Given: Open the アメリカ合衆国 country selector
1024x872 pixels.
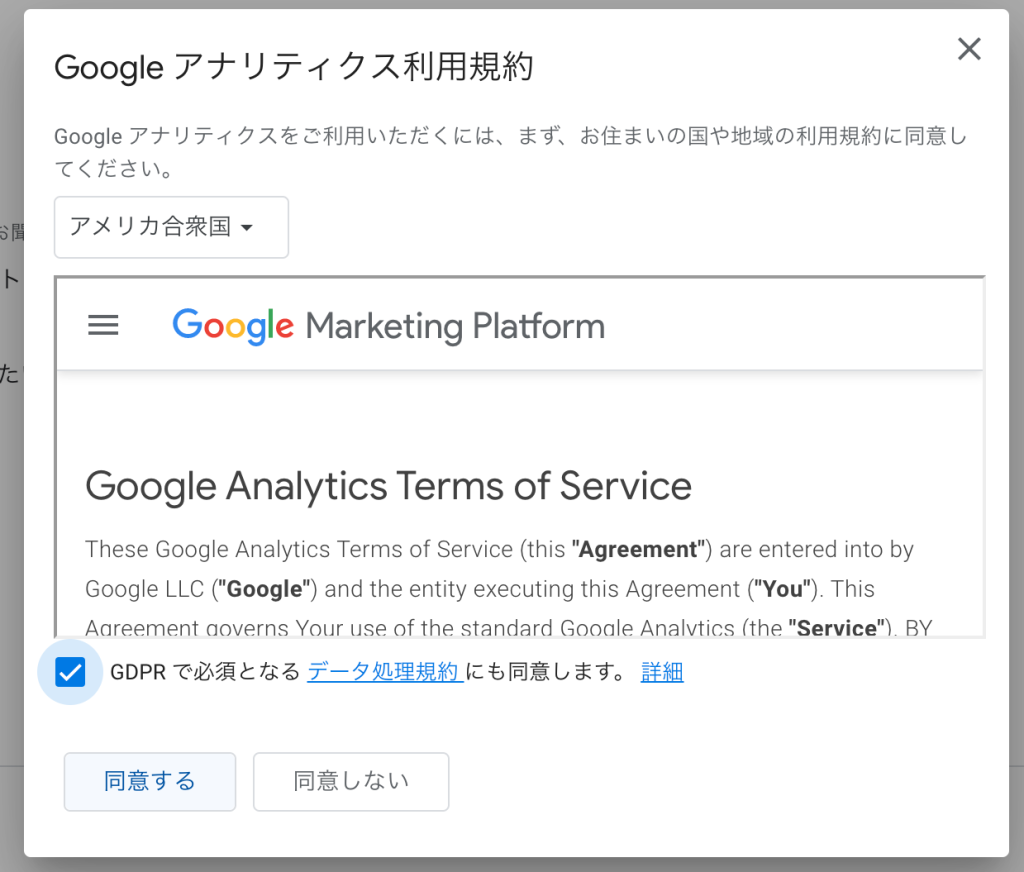Looking at the screenshot, I should (x=171, y=227).
